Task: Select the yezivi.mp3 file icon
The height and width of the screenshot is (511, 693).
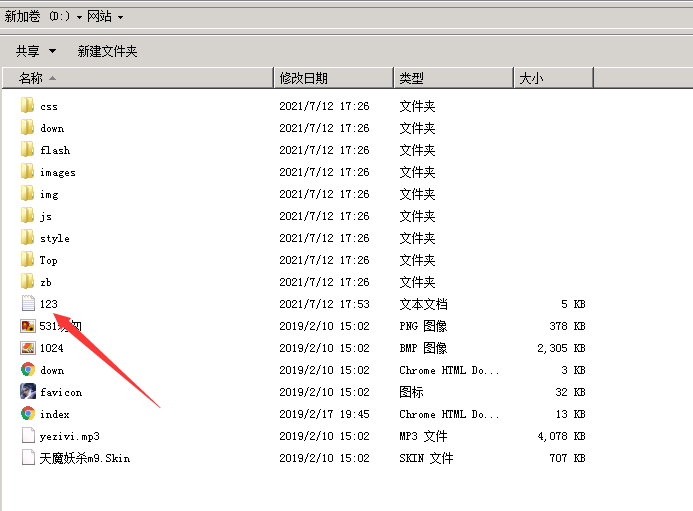Action: (28, 435)
